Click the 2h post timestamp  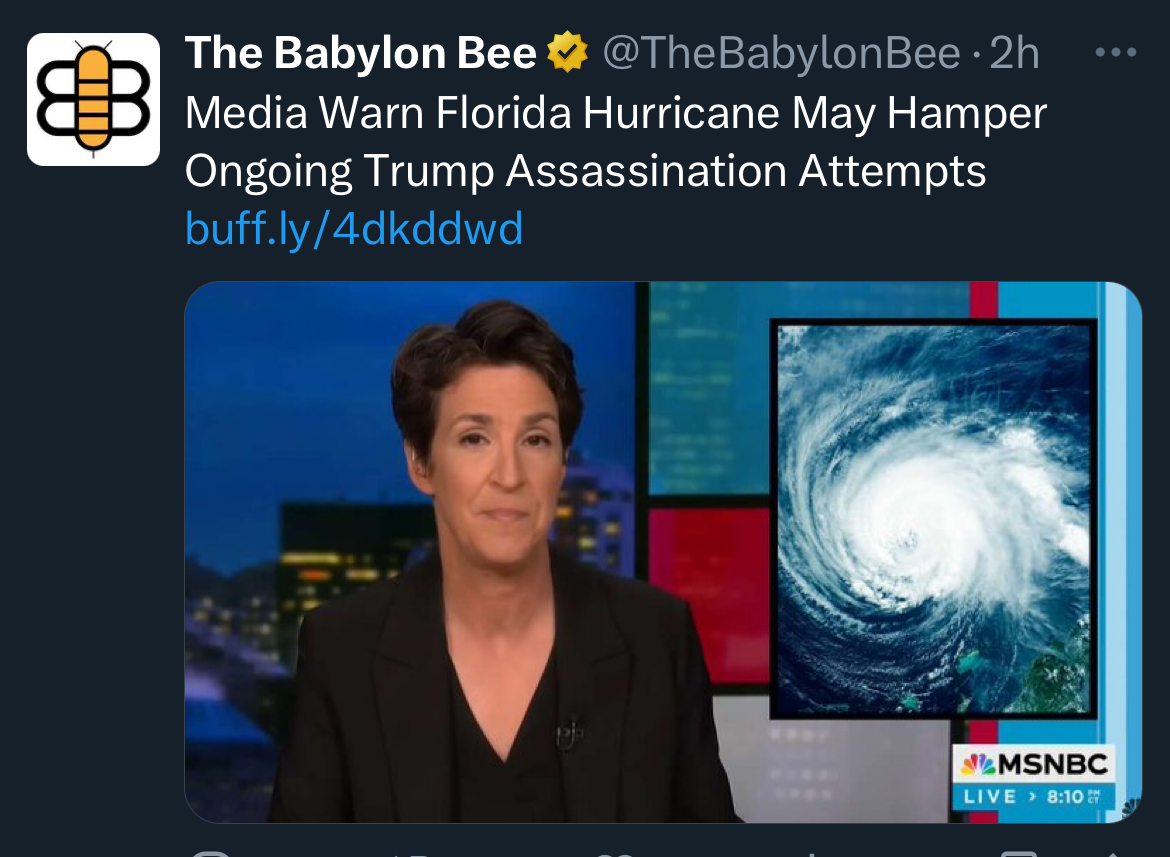[1014, 53]
